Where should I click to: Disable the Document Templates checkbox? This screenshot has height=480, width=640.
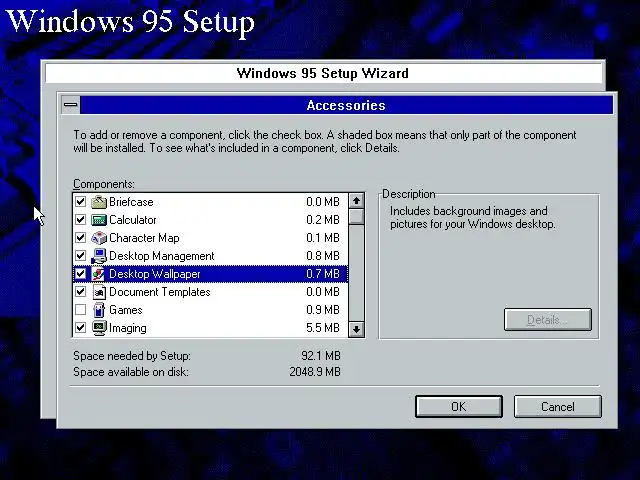pos(81,291)
